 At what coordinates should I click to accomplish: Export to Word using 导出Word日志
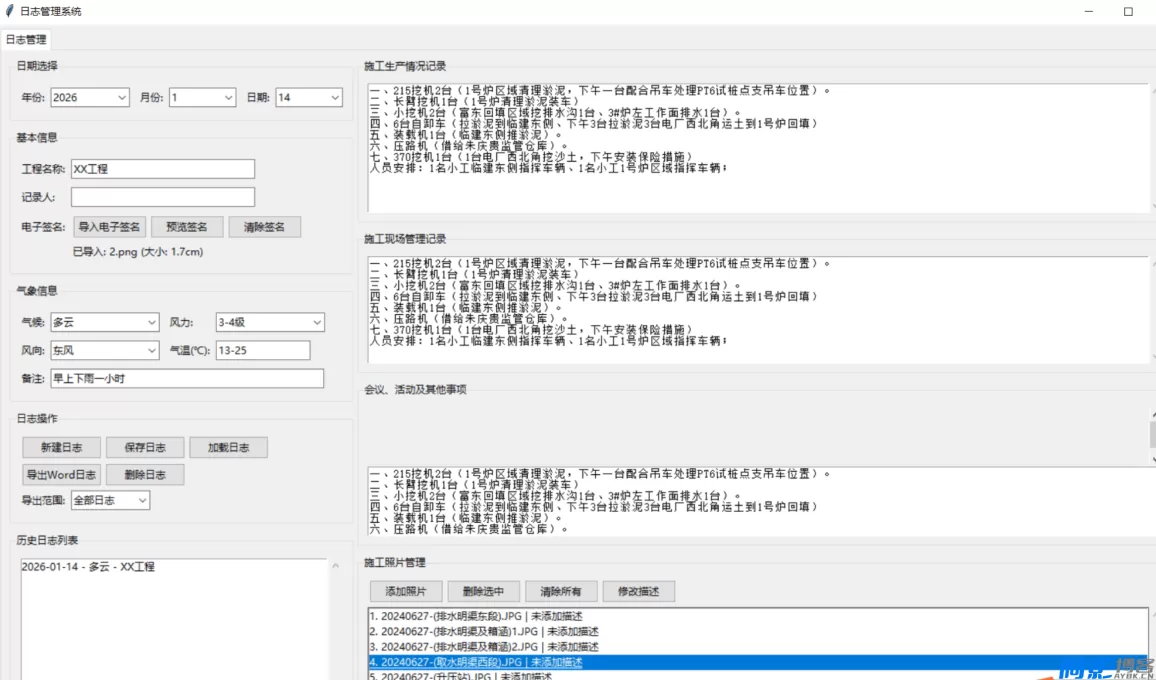click(x=61, y=475)
